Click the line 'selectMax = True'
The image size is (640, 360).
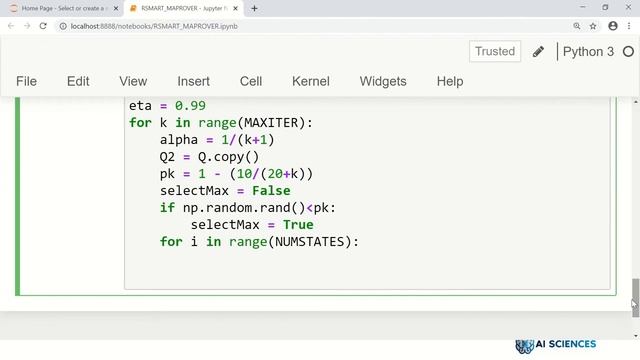(252, 225)
